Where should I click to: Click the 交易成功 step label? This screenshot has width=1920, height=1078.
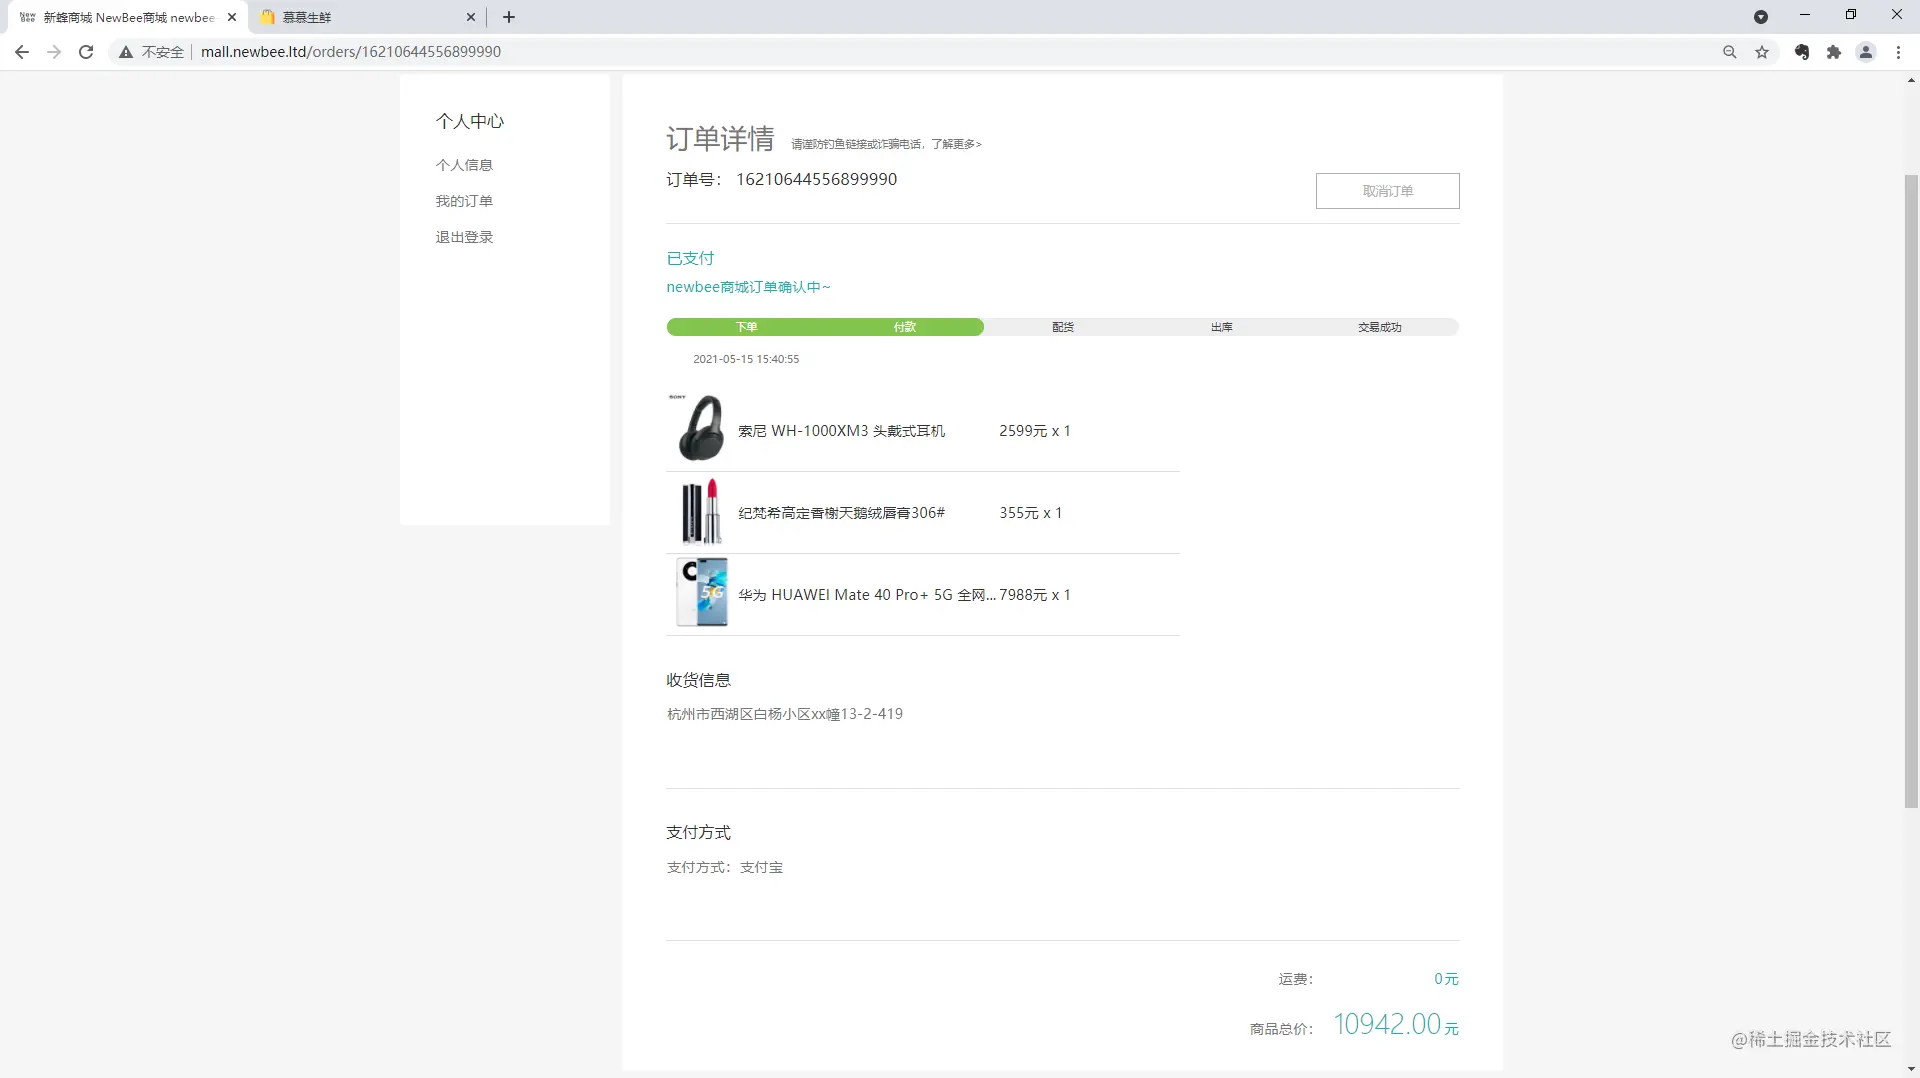pyautogui.click(x=1380, y=327)
